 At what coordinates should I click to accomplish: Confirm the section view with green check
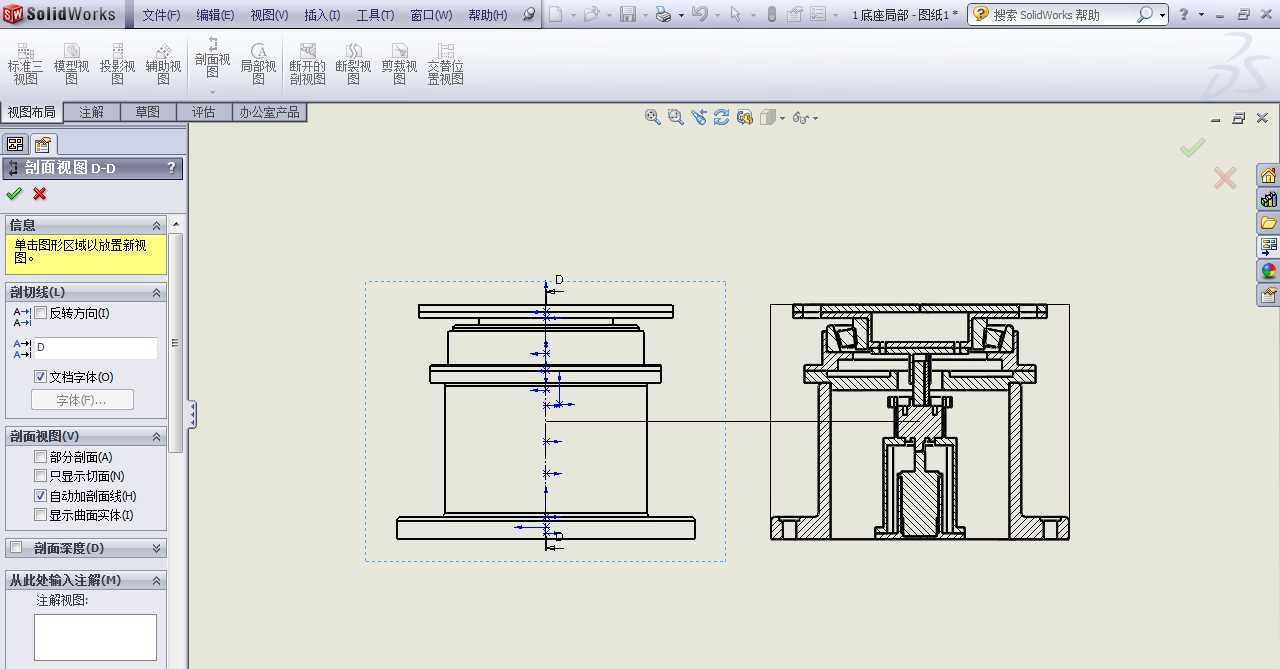point(14,194)
